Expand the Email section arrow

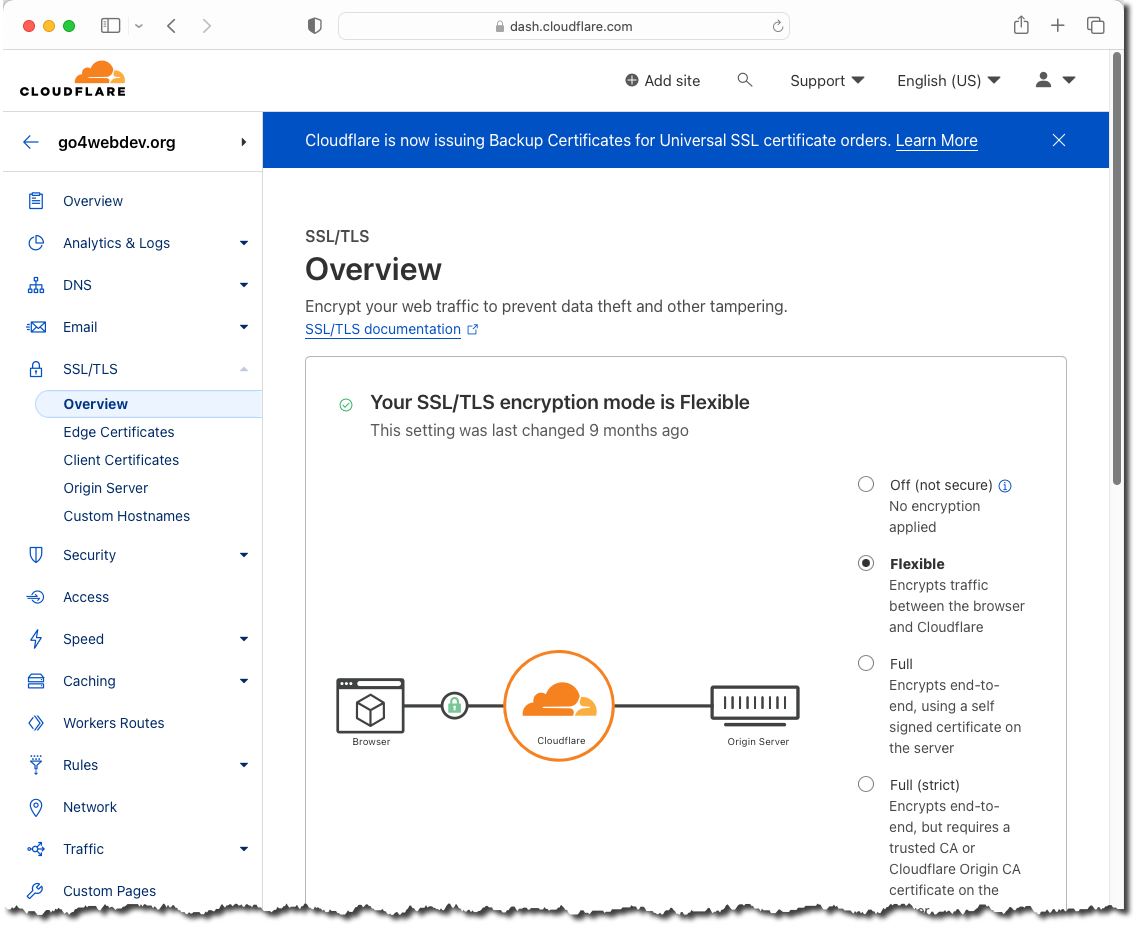coord(244,327)
